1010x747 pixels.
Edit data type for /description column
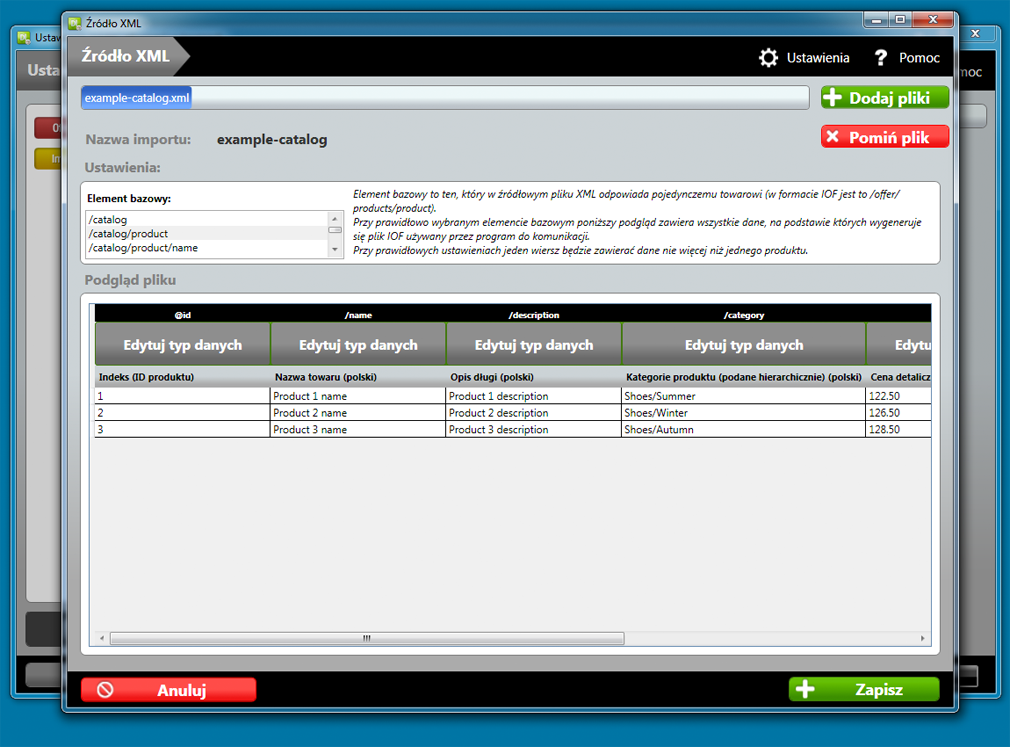tap(534, 345)
